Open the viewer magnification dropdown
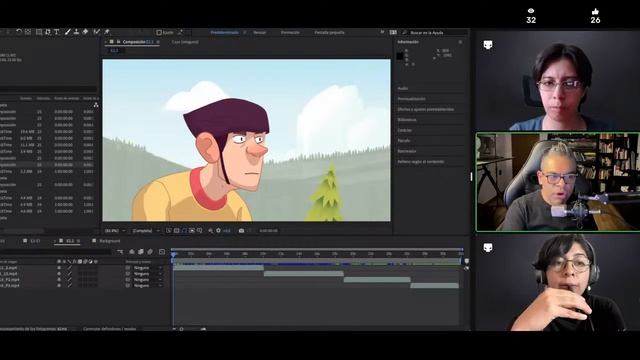 pos(115,231)
